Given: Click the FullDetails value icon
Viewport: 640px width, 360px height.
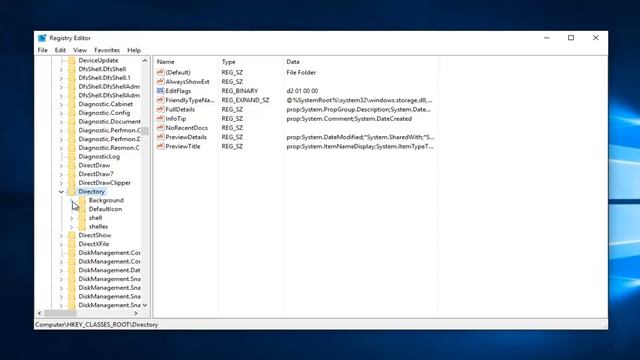Looking at the screenshot, I should point(160,109).
